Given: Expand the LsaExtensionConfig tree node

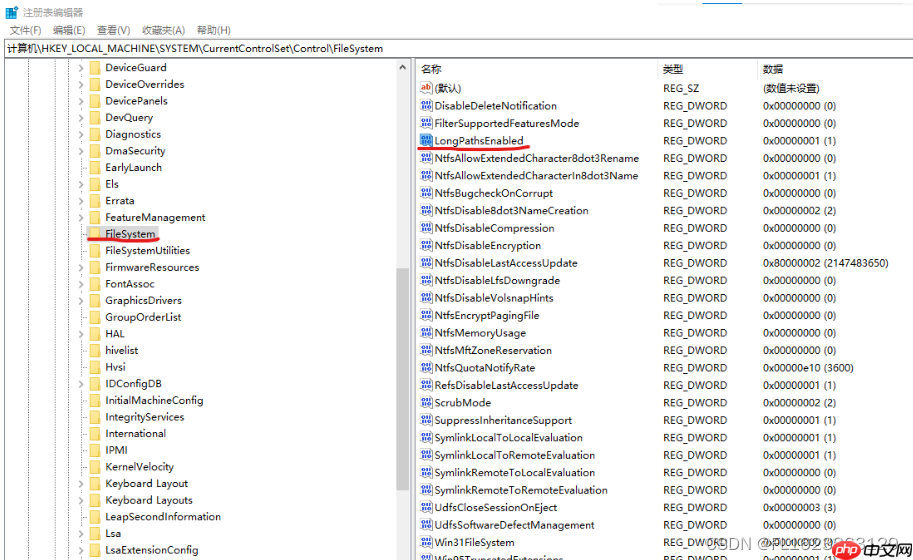Looking at the screenshot, I should point(81,550).
